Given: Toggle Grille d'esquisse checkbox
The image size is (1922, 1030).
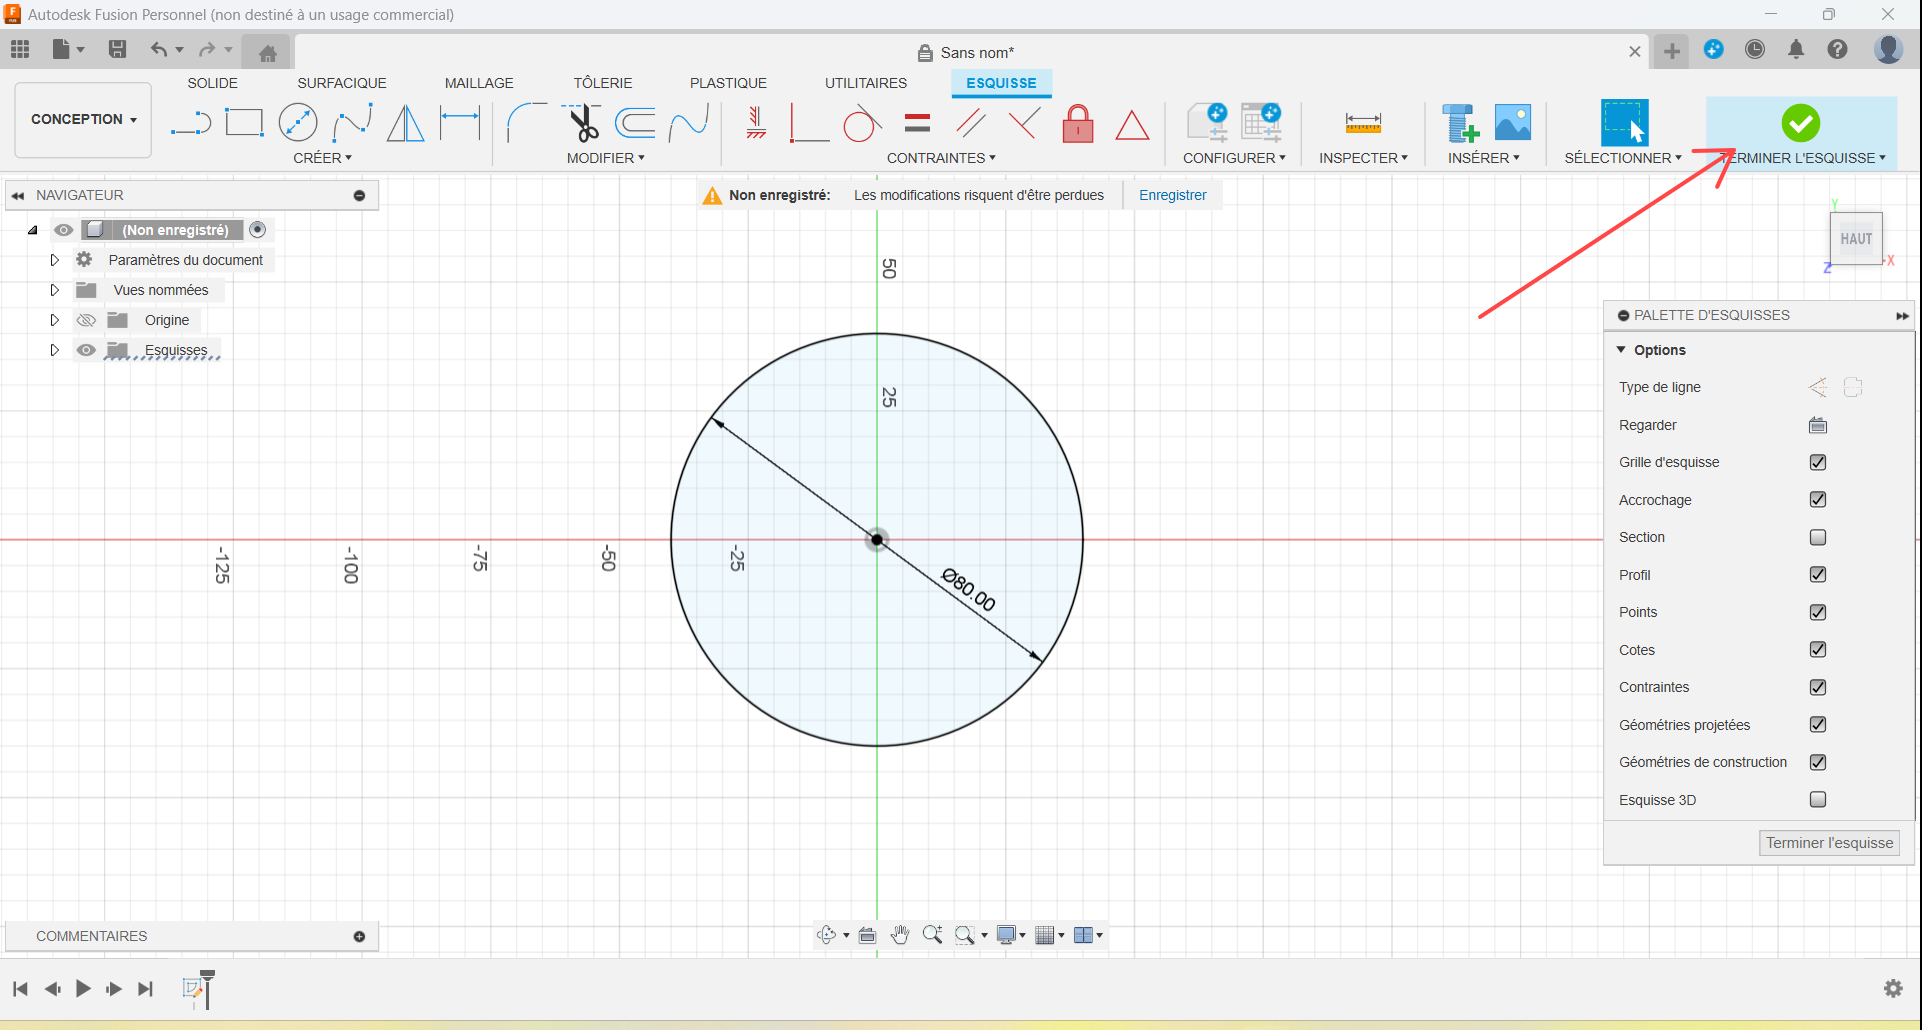Looking at the screenshot, I should (x=1818, y=462).
